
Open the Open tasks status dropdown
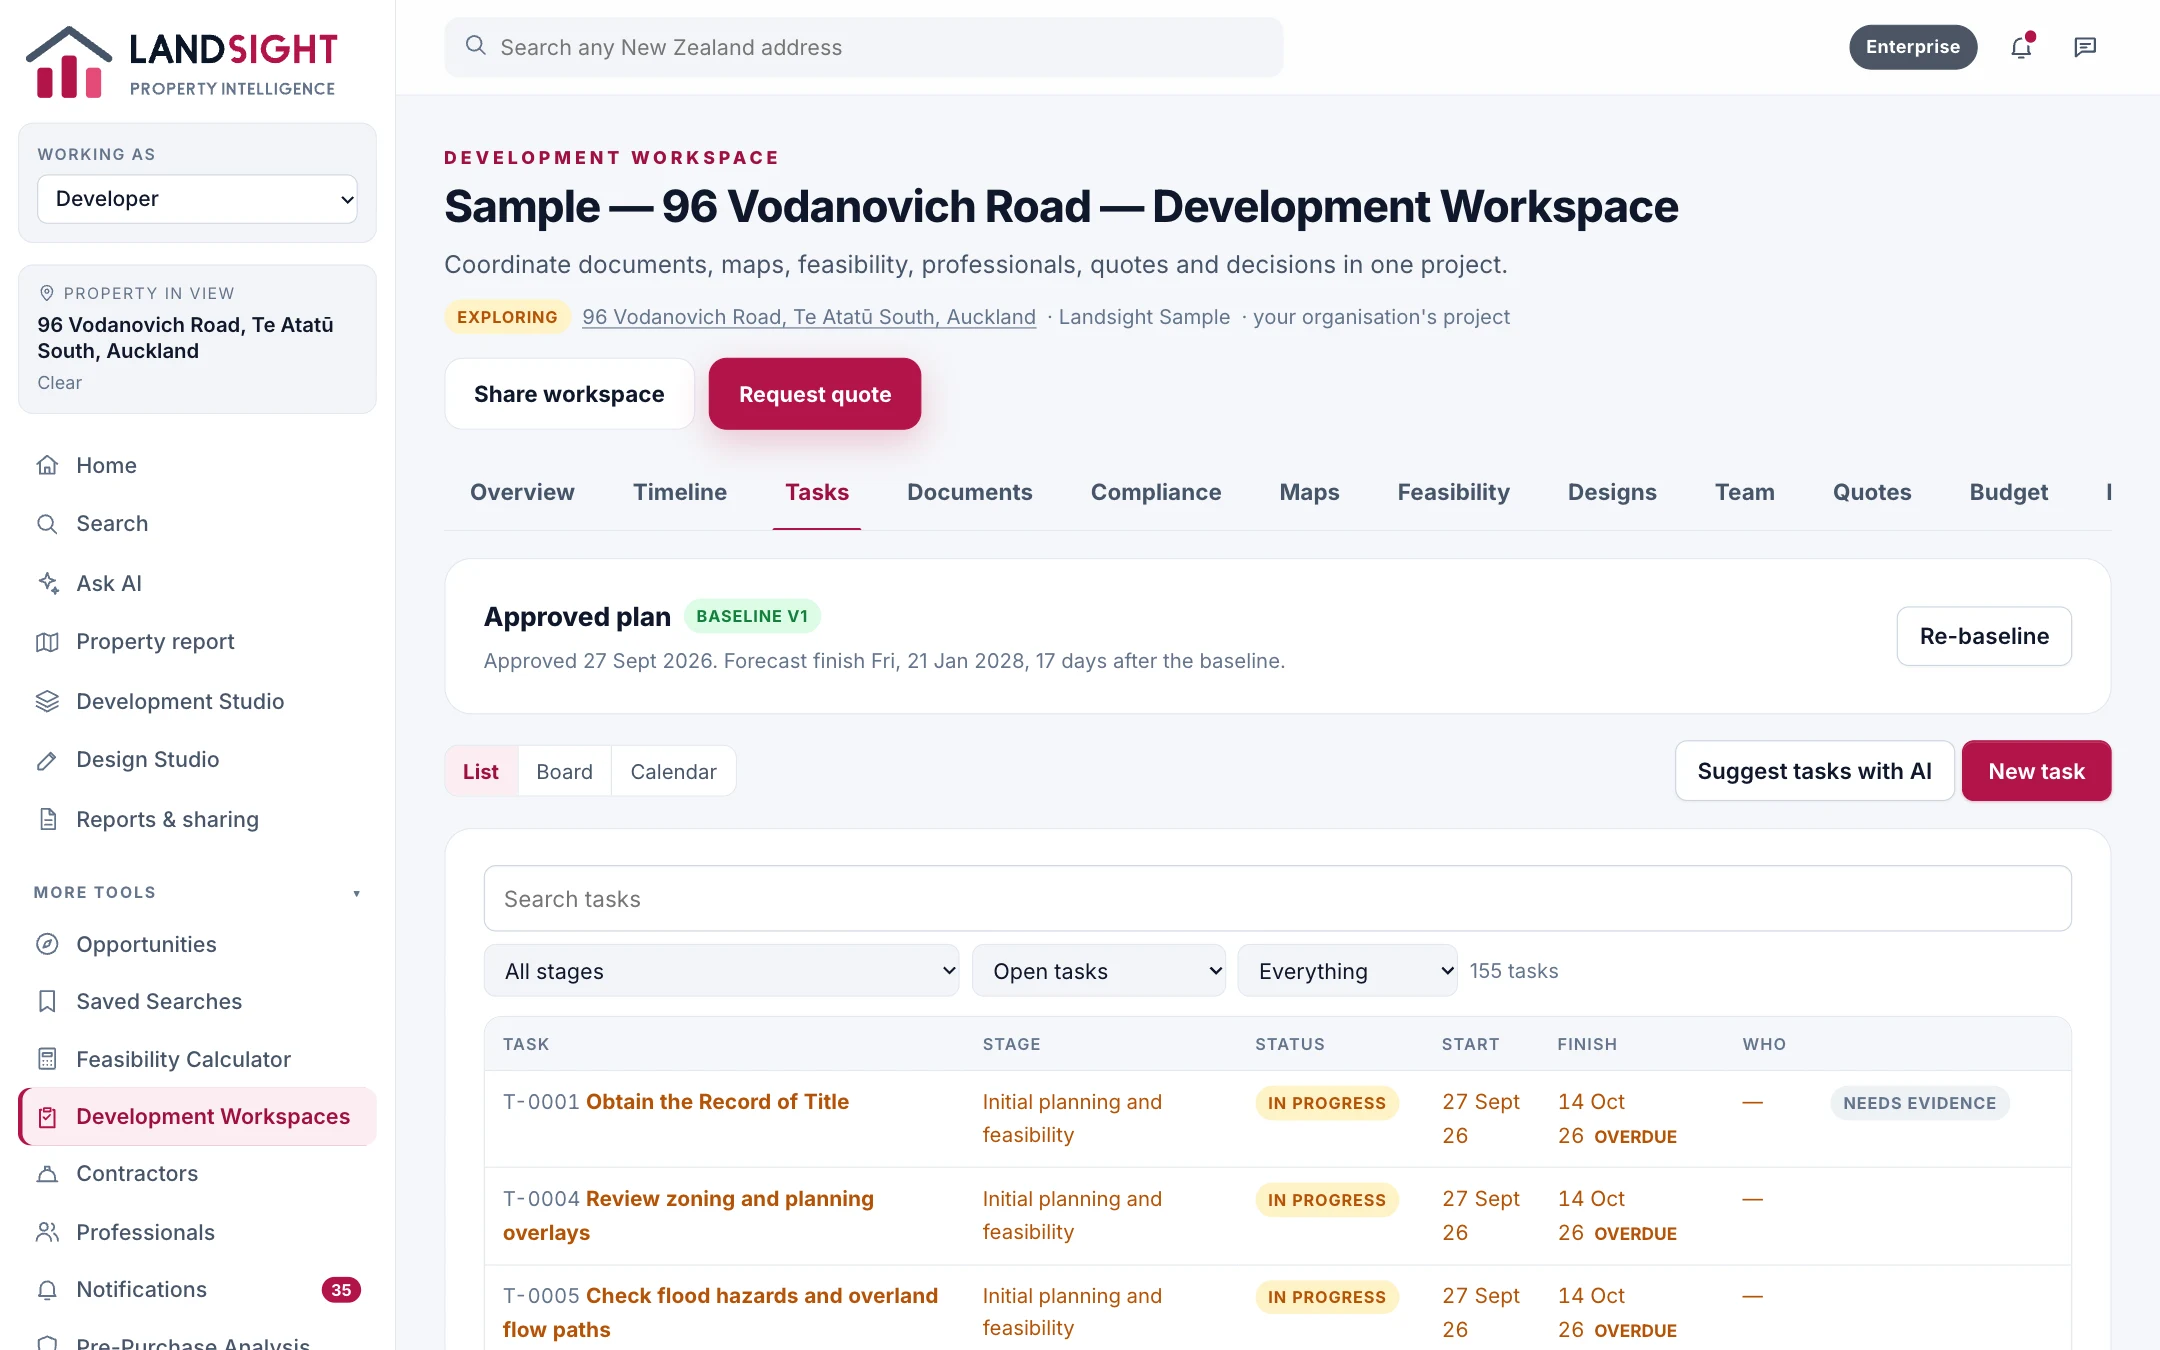[x=1098, y=970]
